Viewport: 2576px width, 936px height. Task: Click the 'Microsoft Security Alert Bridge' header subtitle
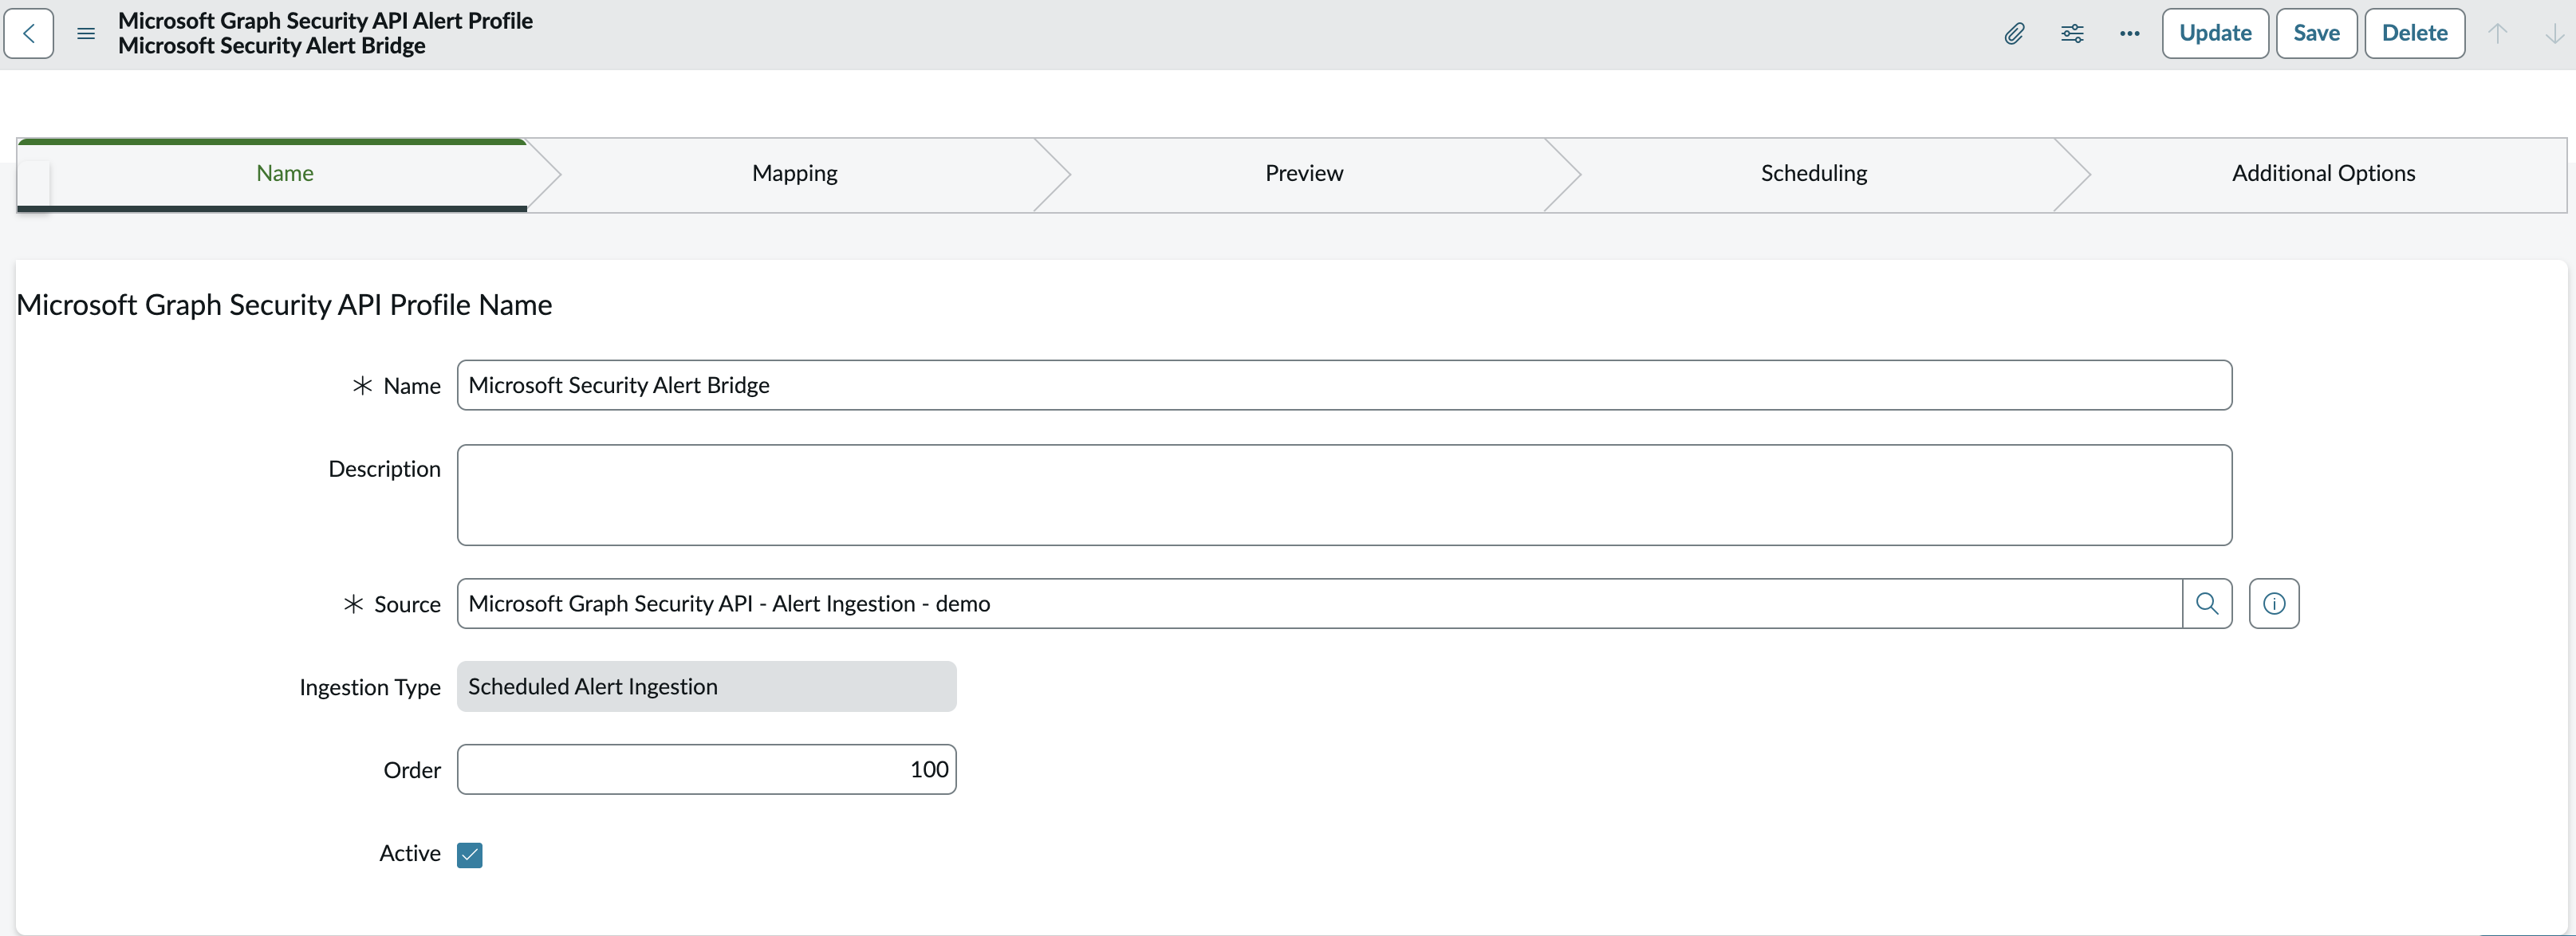pos(271,46)
